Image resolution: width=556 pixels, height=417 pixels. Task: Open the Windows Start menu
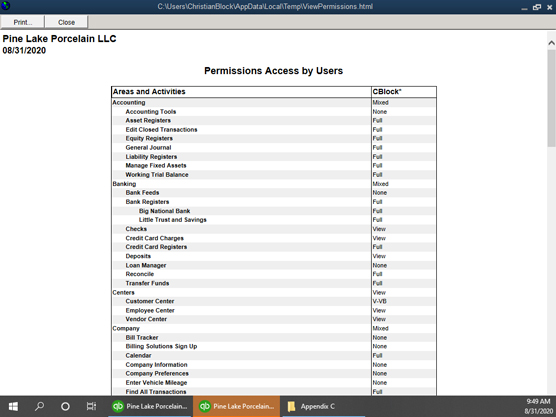13,406
